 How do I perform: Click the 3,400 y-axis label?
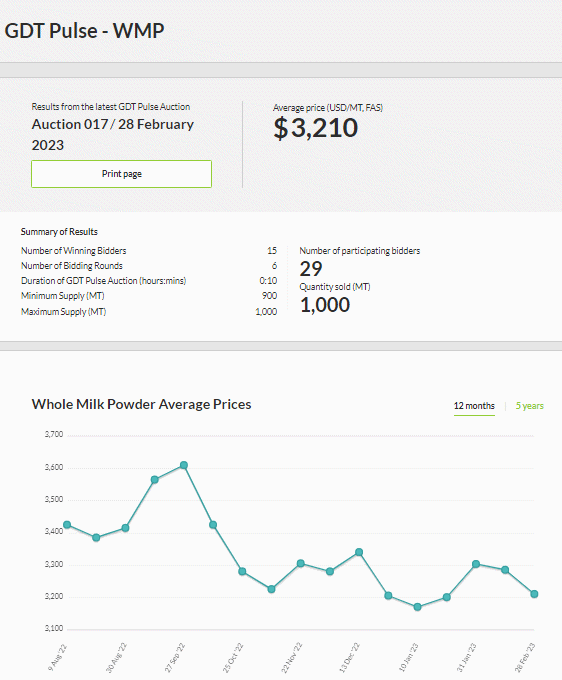[x=54, y=531]
